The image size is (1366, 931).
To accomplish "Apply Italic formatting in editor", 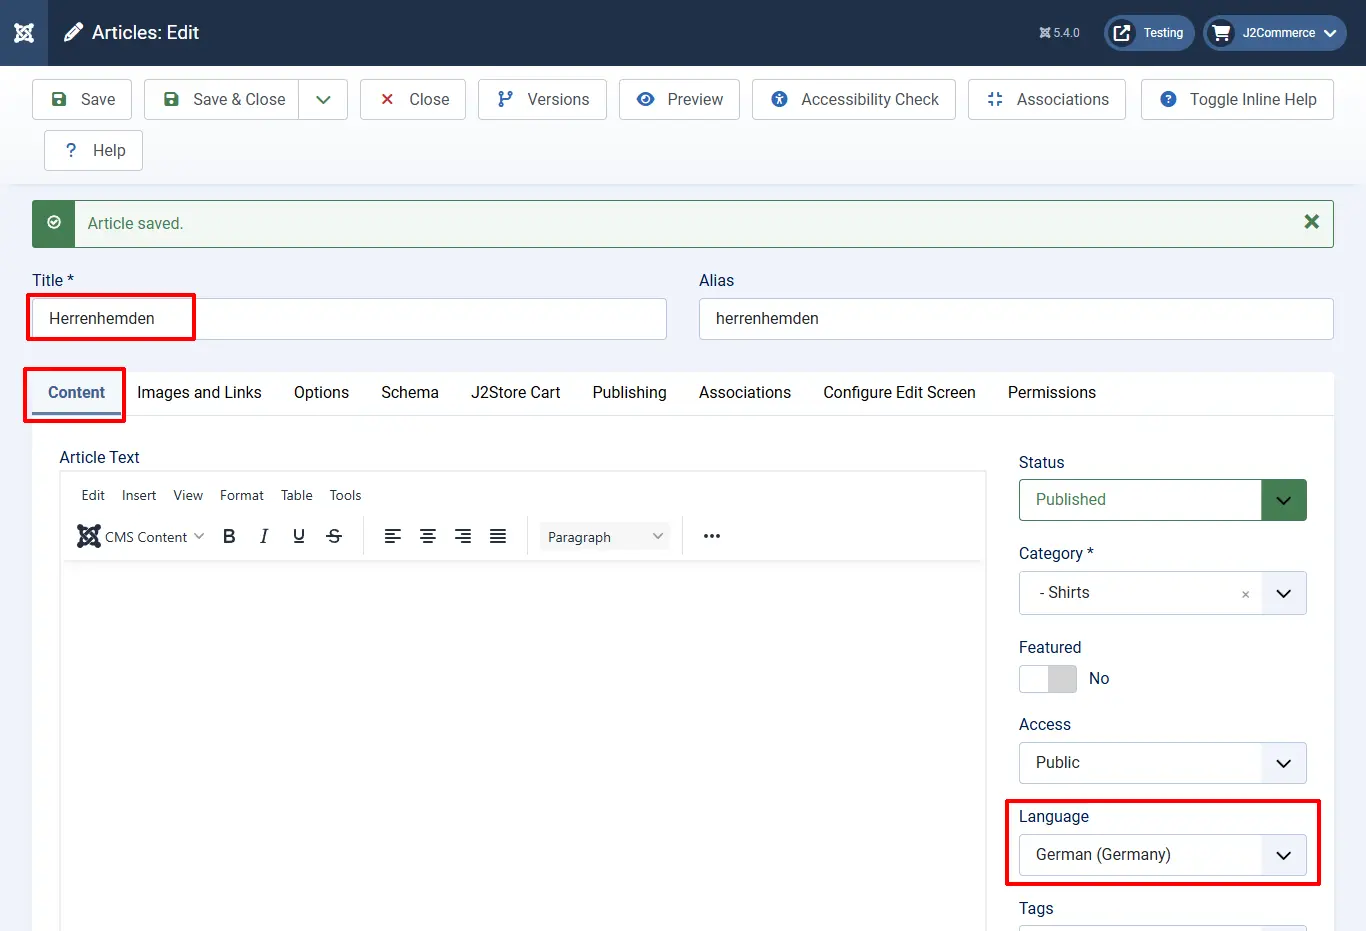I will click(x=264, y=536).
